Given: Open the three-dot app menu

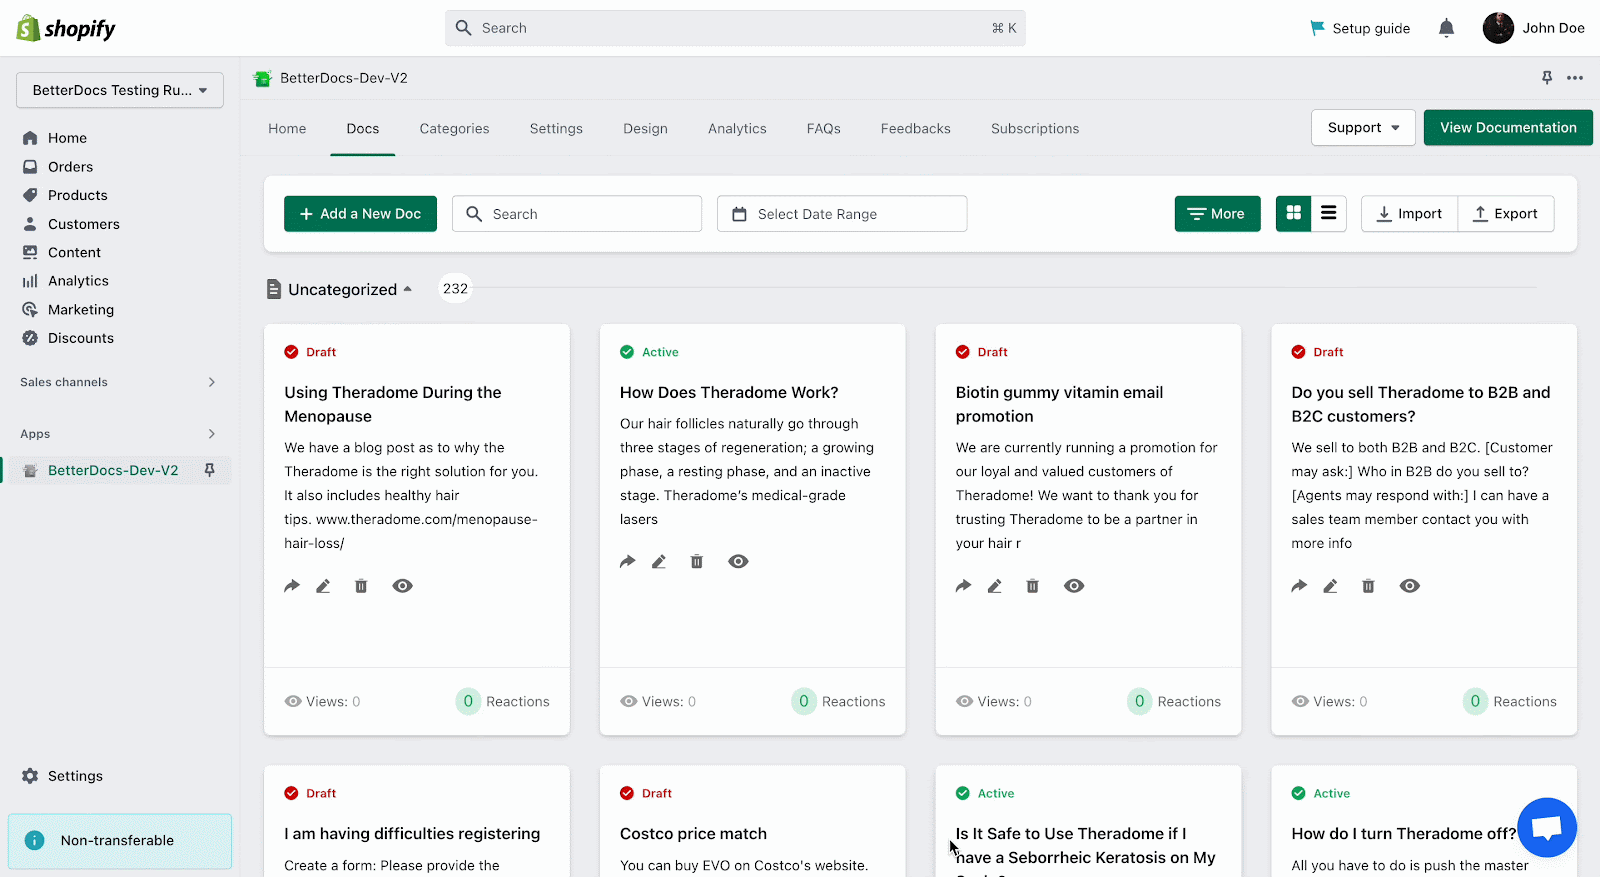Looking at the screenshot, I should click(1575, 78).
